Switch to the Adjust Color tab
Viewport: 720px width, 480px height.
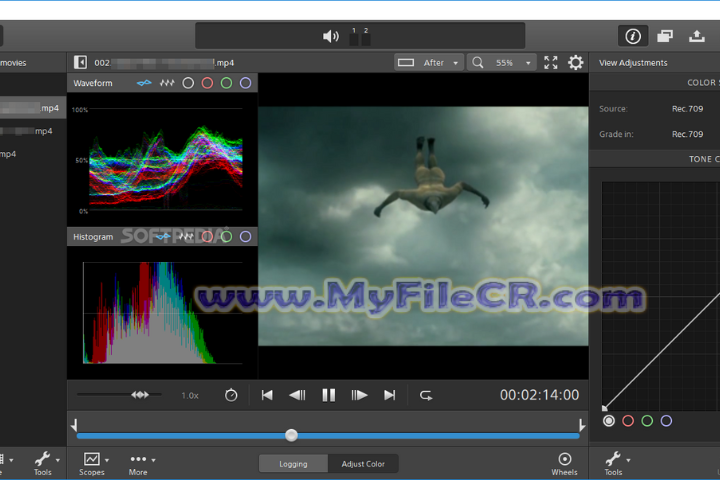[363, 464]
